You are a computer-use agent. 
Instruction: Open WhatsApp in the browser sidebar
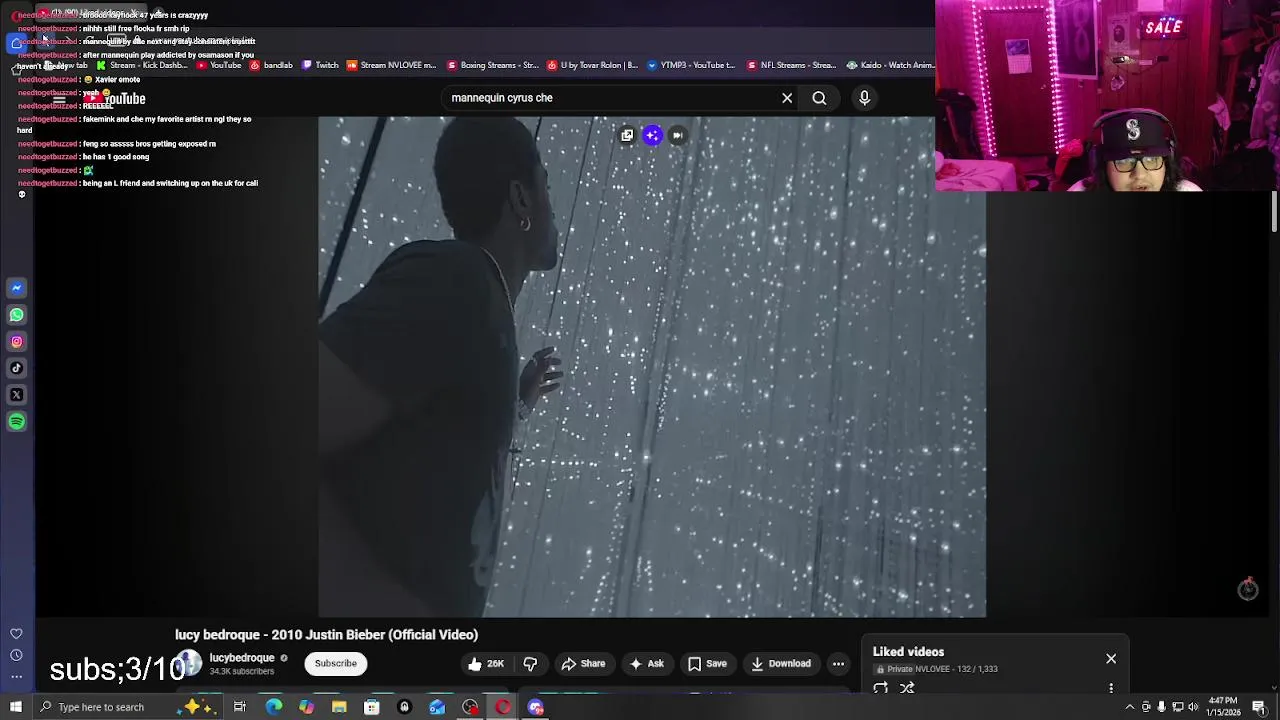tap(16, 315)
